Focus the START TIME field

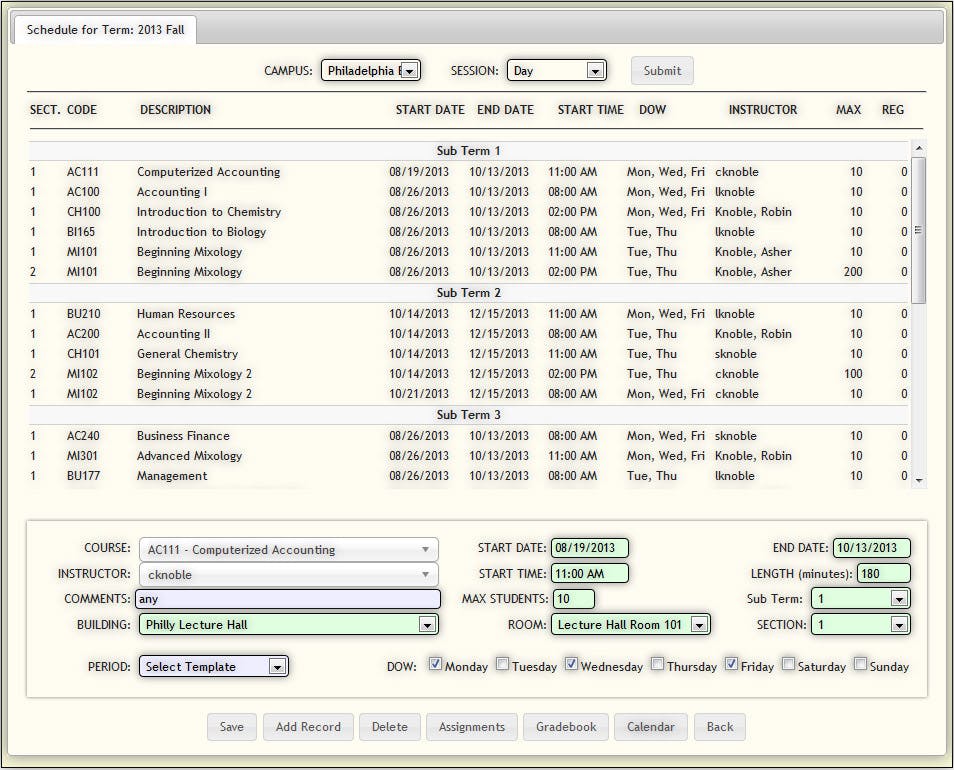(590, 574)
